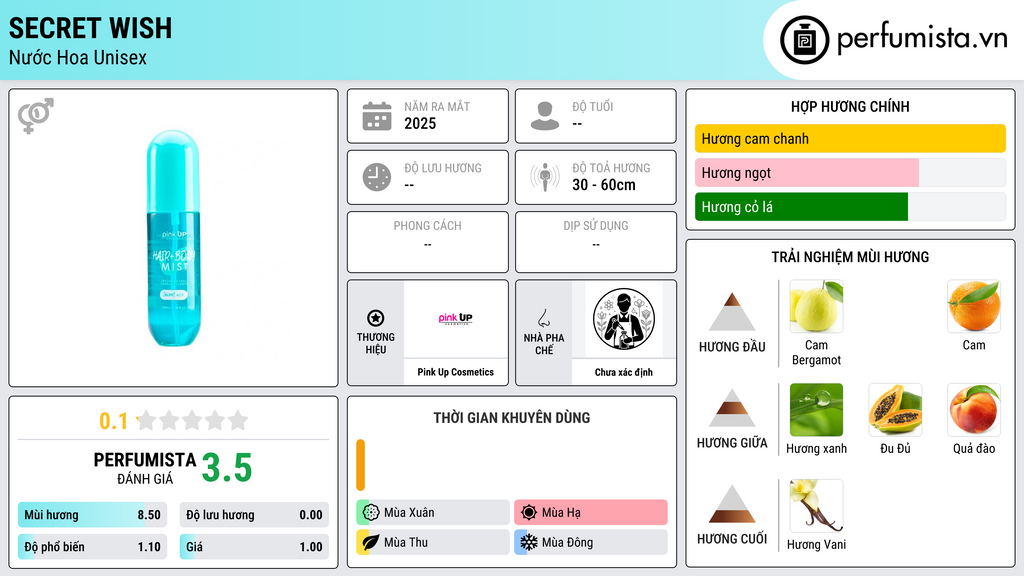Screen dimensions: 1024x576
Task: Click the Hương cỏ lá accord bar
Action: [850, 206]
